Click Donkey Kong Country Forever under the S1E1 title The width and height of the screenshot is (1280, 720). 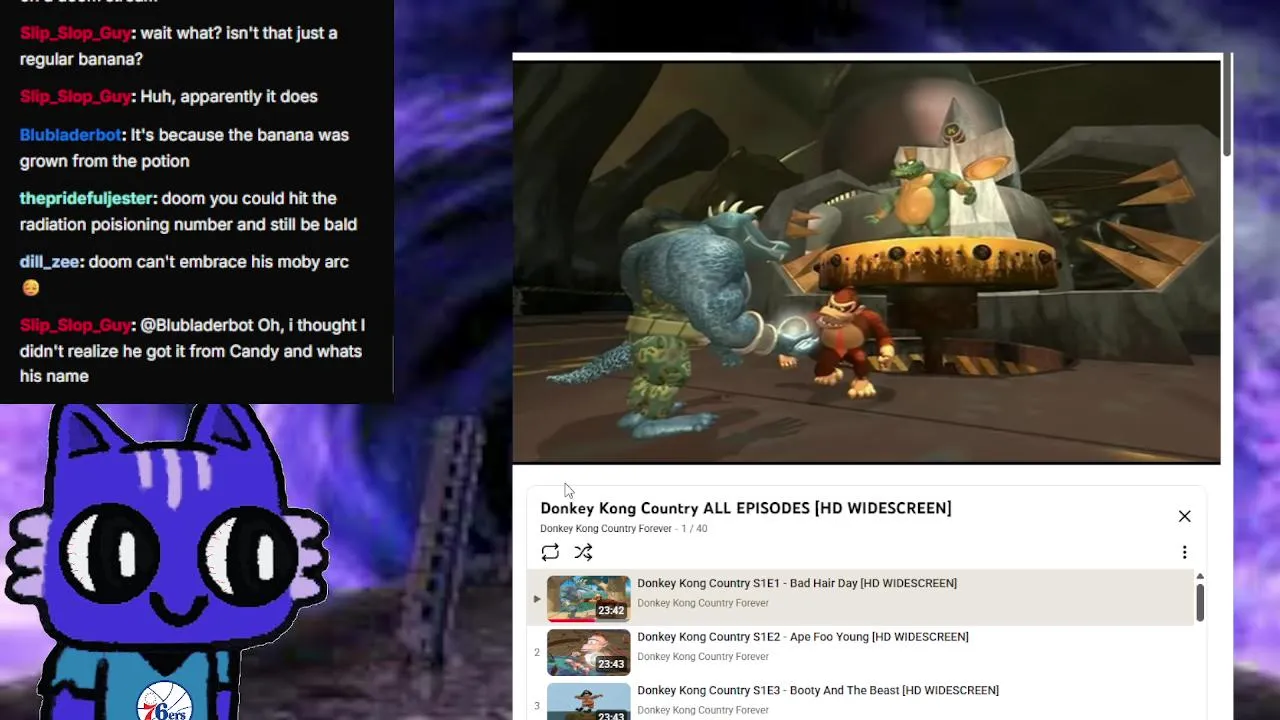pos(703,603)
